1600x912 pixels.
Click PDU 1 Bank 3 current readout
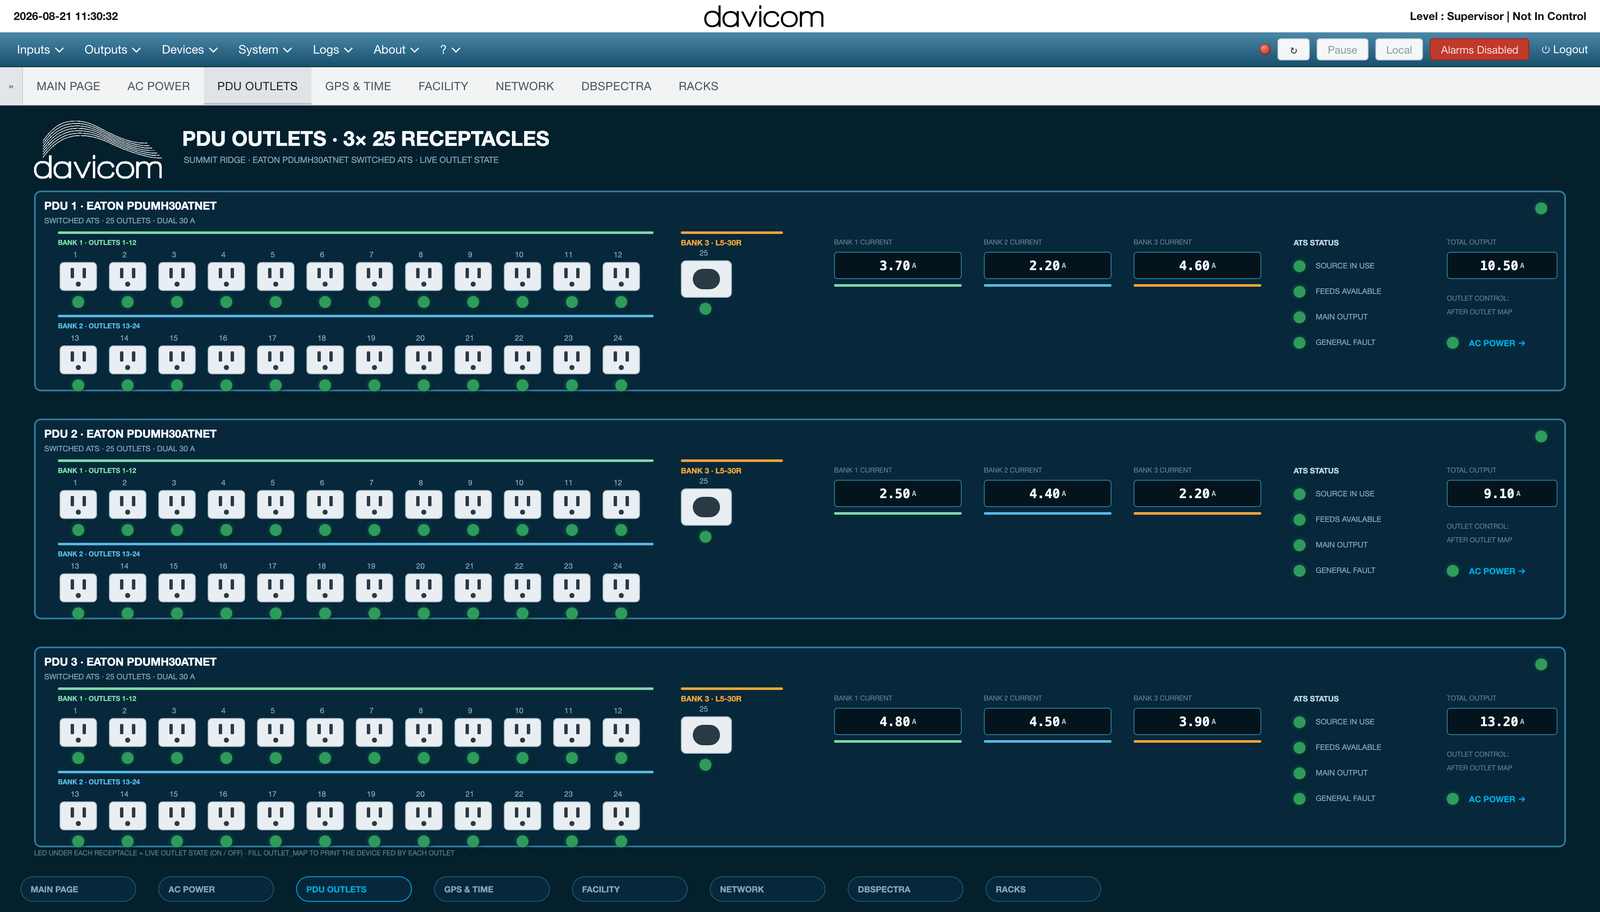coord(1197,266)
